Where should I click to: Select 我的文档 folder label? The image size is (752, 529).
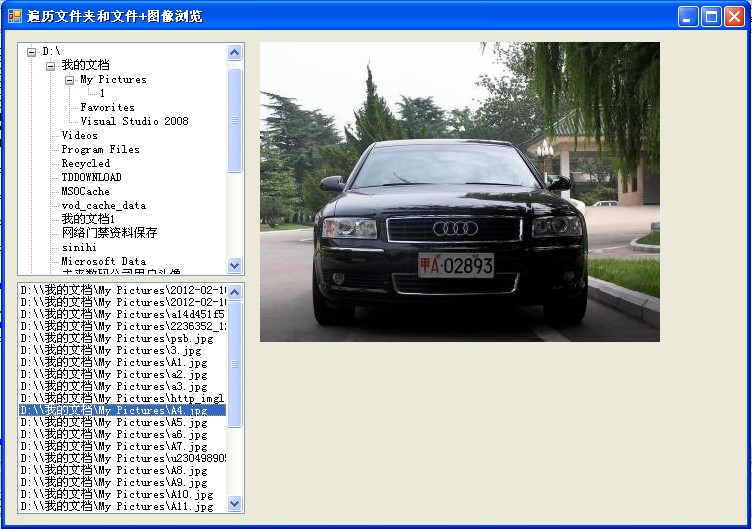(85, 65)
